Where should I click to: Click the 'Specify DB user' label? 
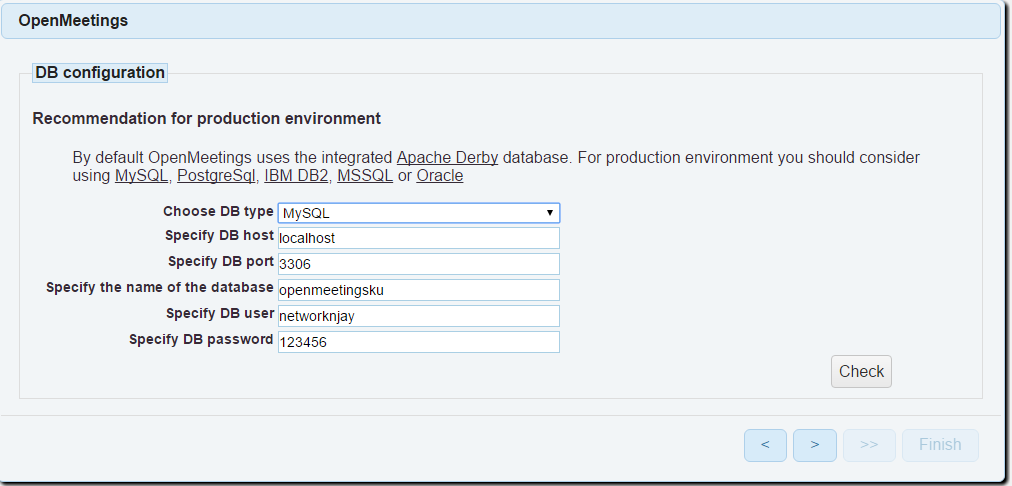click(x=220, y=314)
